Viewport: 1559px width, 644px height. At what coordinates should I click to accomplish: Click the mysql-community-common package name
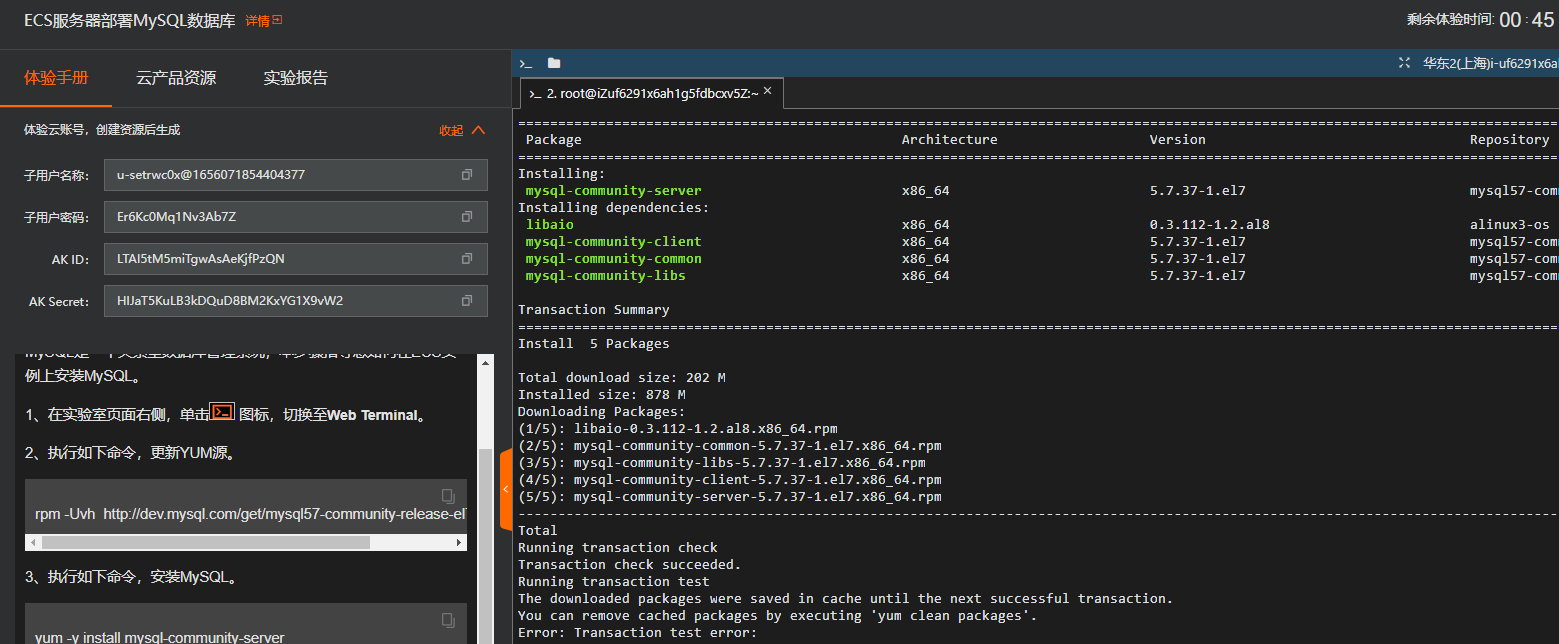pos(614,259)
